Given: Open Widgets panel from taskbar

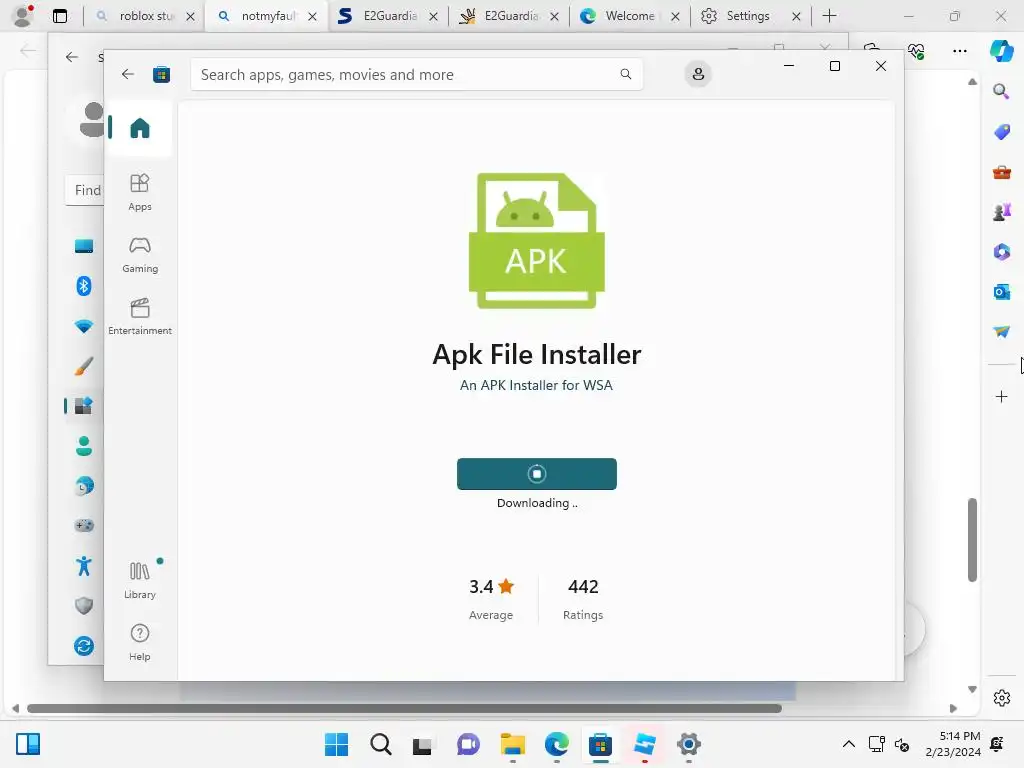Looking at the screenshot, I should (28, 744).
